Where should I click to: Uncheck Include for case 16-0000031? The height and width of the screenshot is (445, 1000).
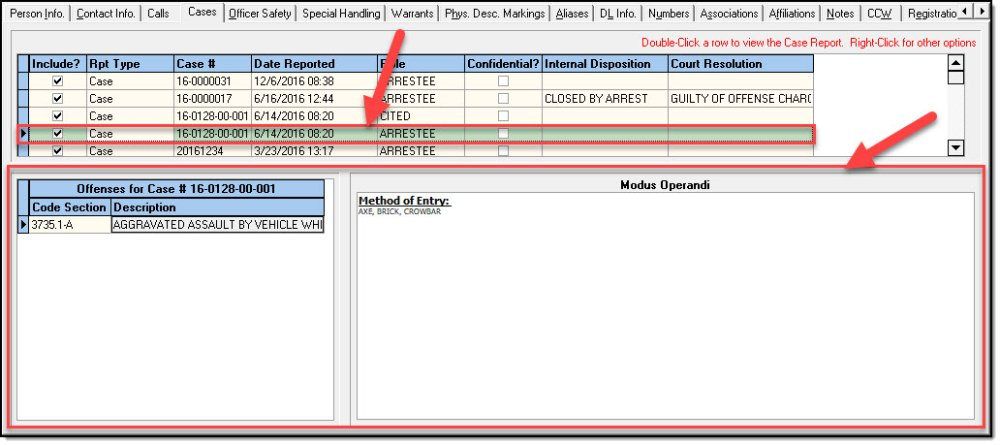57,81
